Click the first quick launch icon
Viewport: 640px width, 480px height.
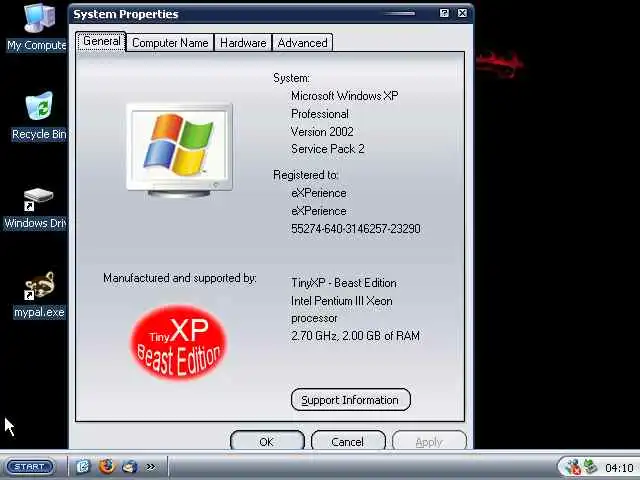83,466
